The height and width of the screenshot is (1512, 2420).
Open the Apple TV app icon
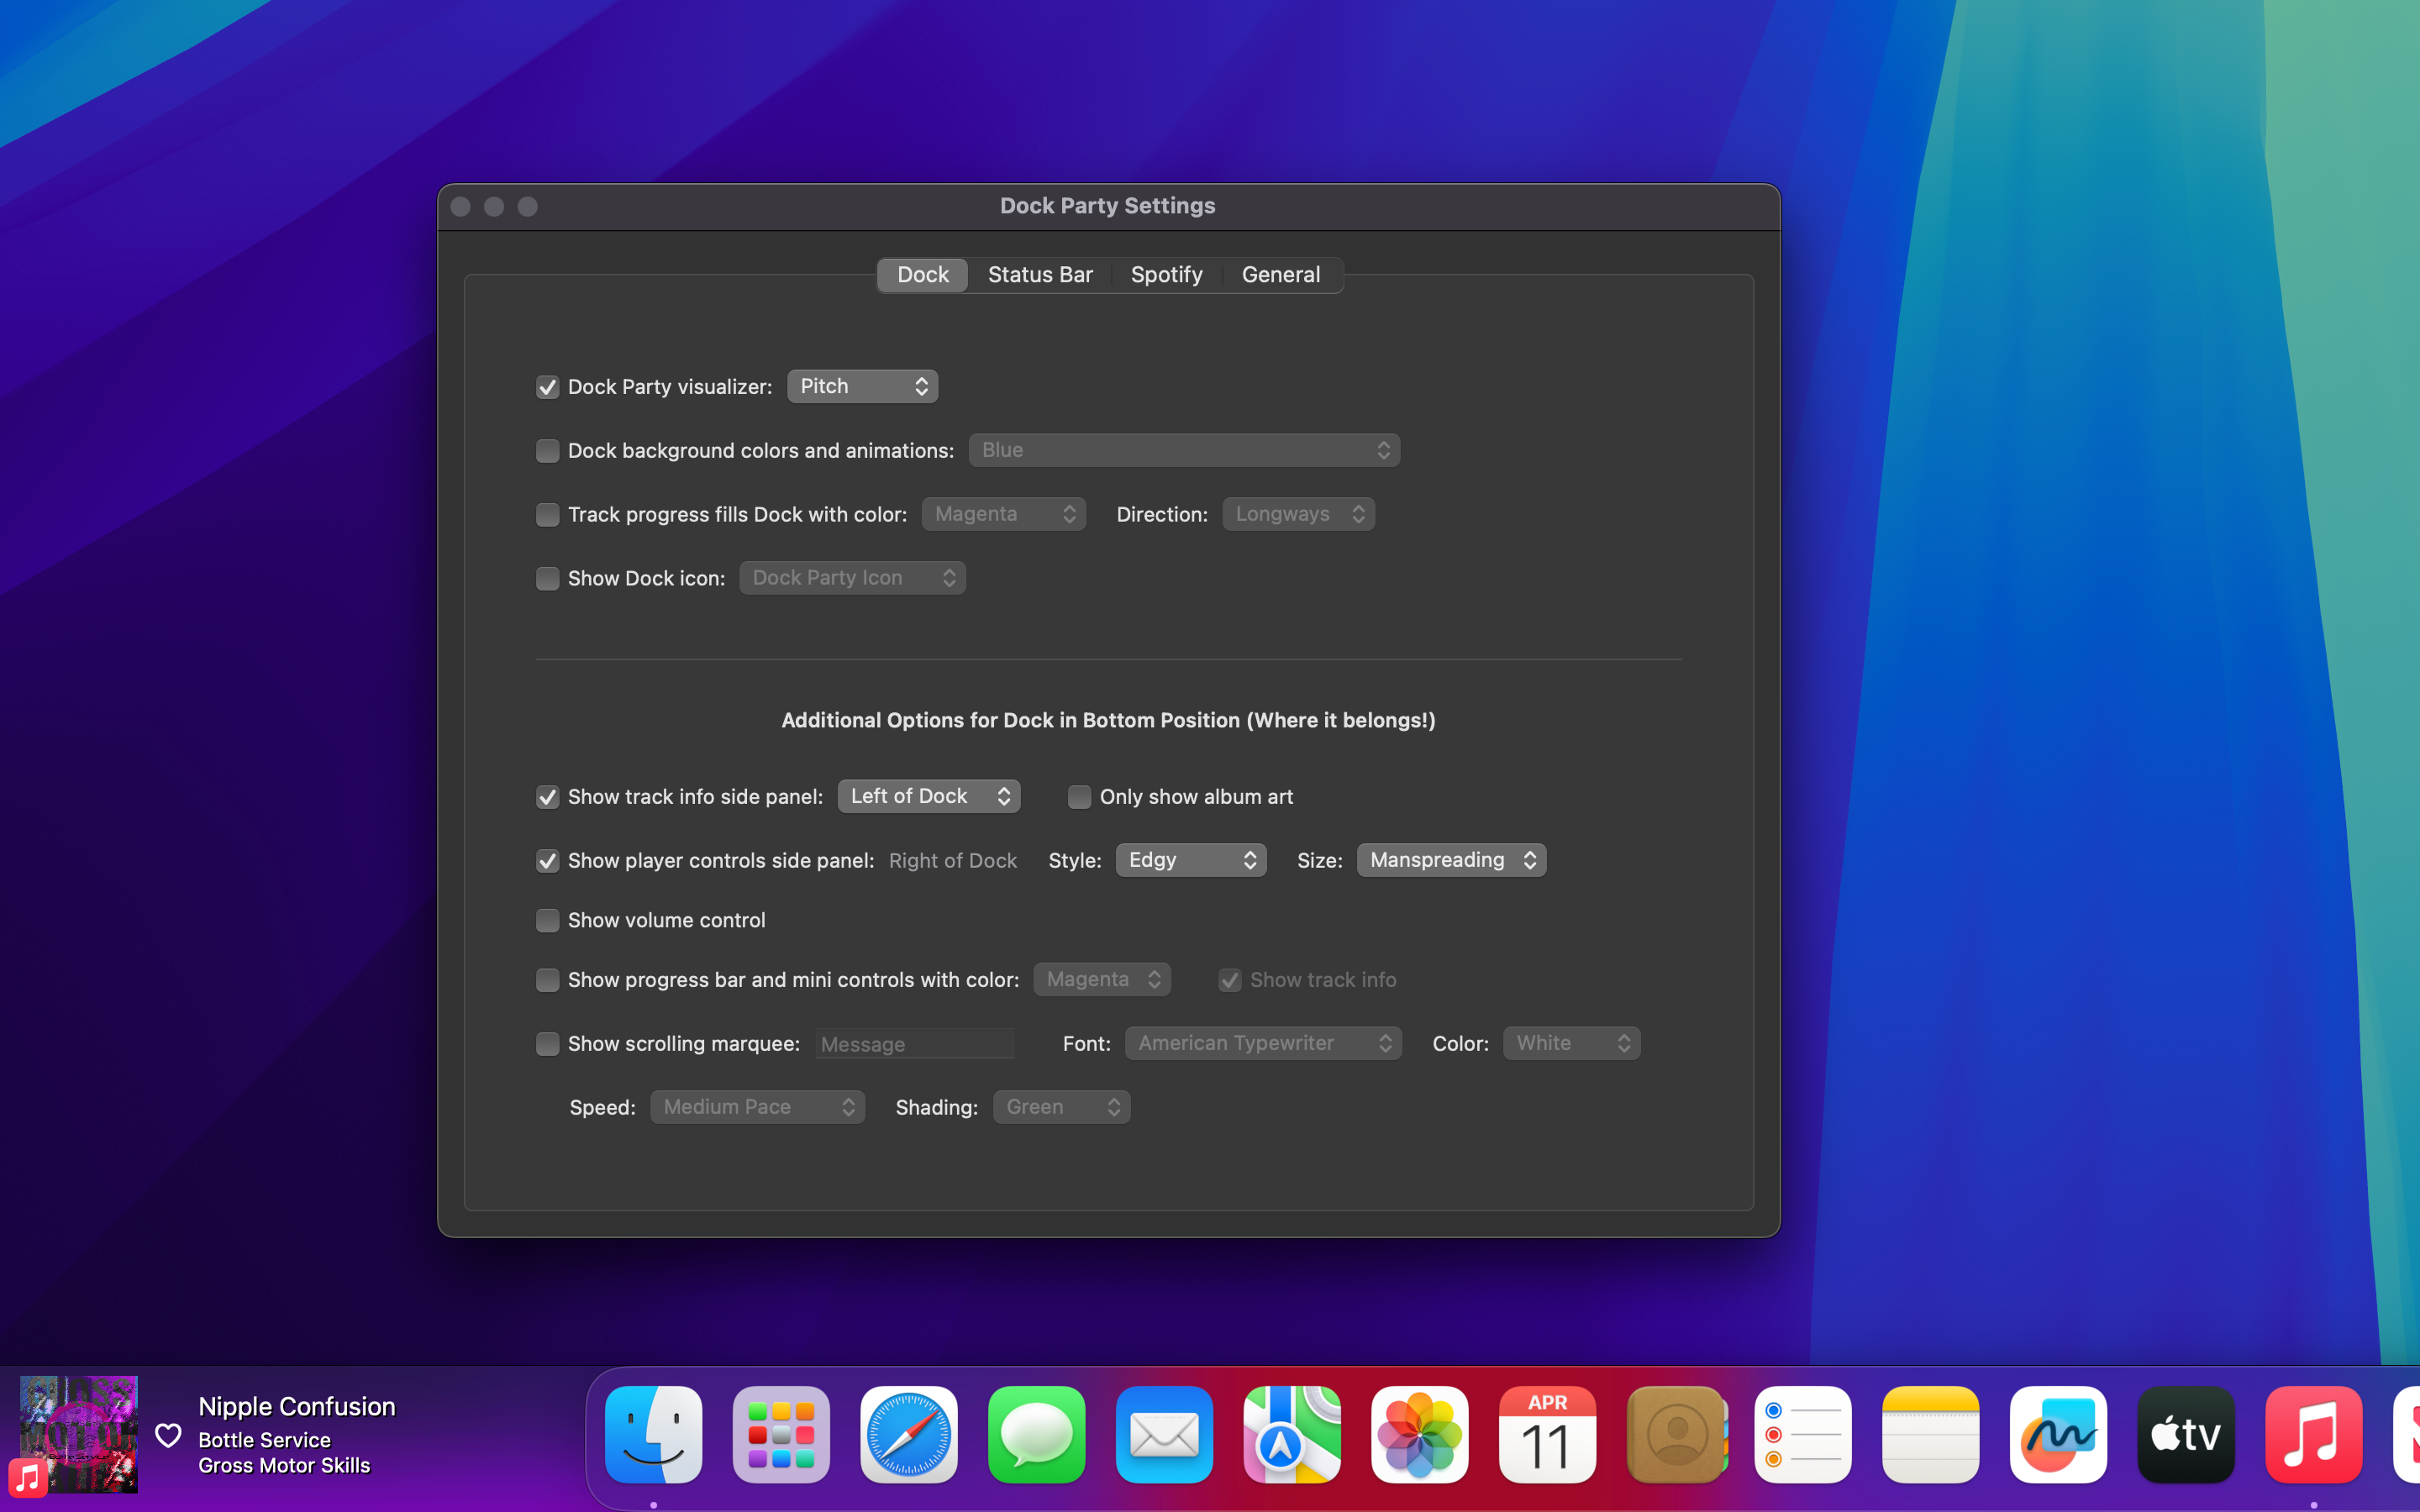[x=2185, y=1434]
